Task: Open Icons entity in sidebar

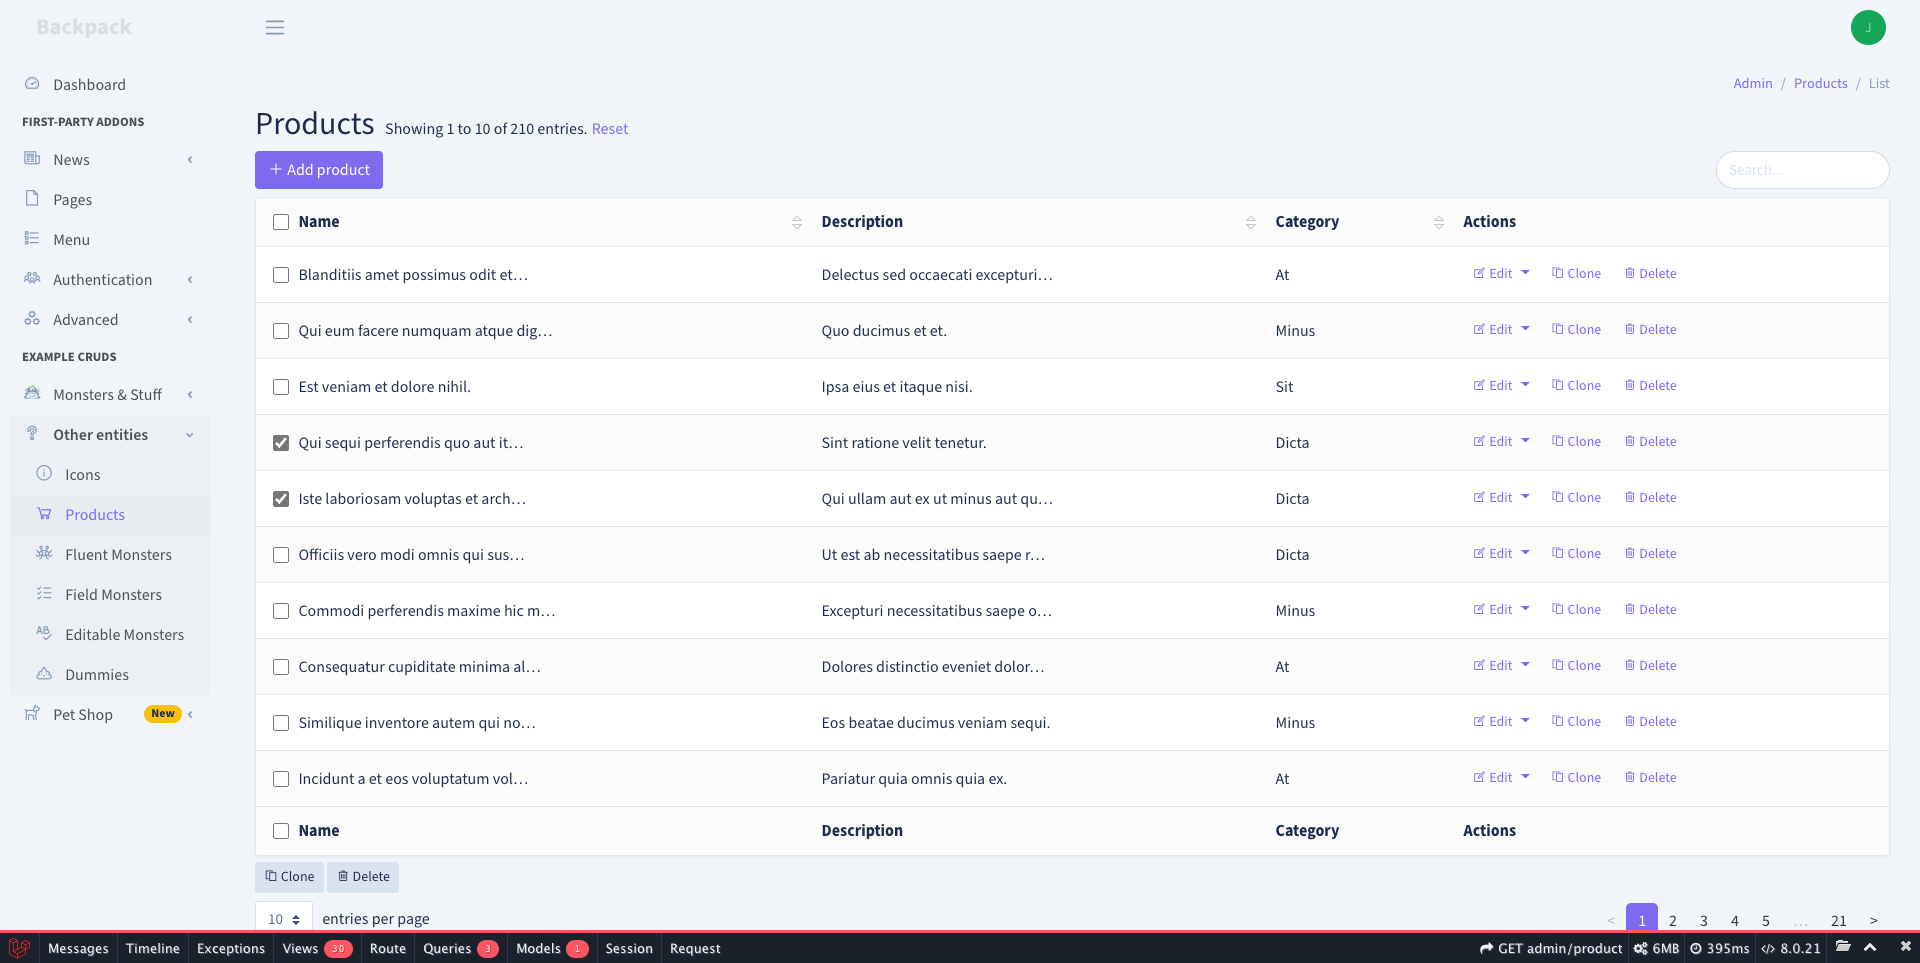Action: pyautogui.click(x=110, y=475)
